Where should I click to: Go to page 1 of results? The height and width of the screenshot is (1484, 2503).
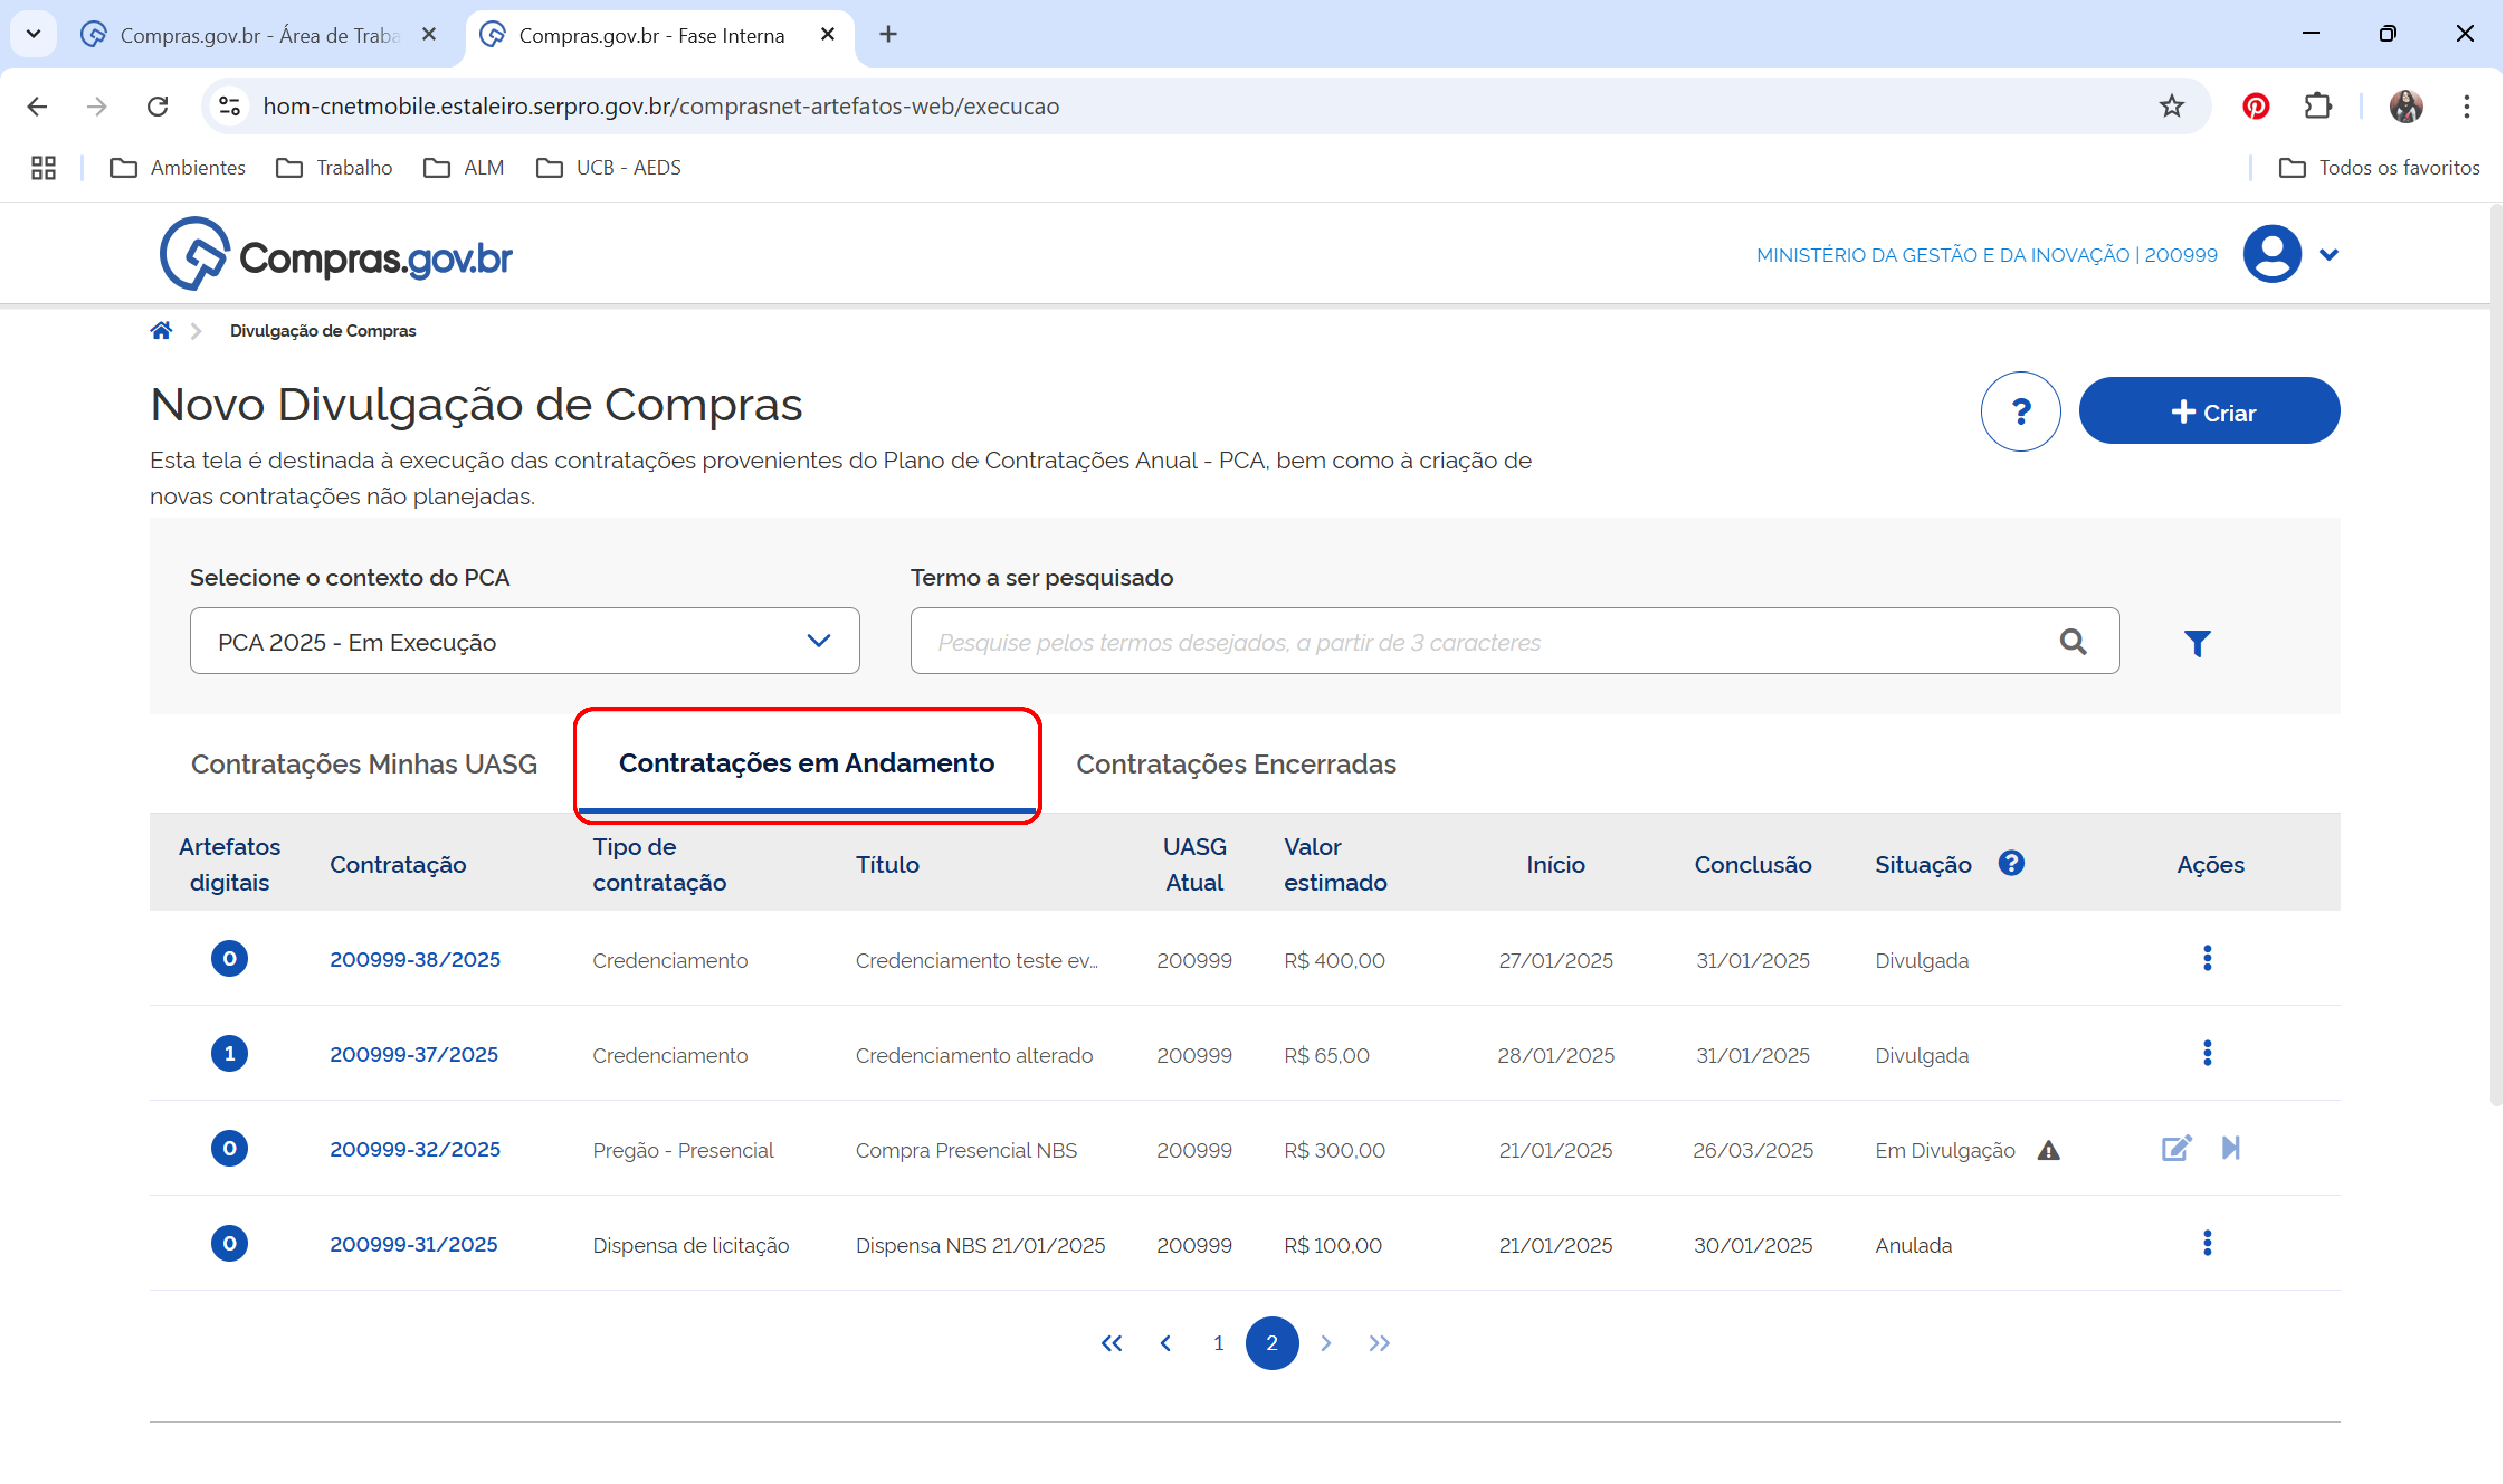pyautogui.click(x=1218, y=1343)
